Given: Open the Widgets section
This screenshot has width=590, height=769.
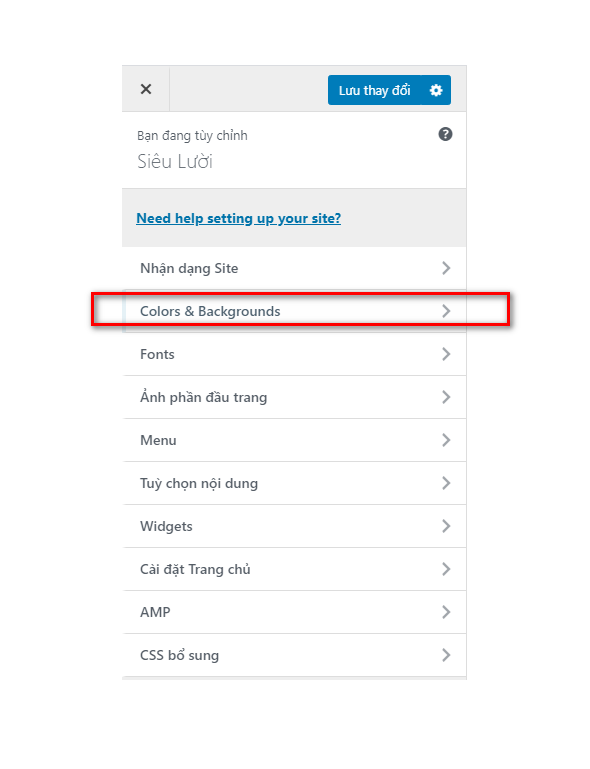Looking at the screenshot, I should [x=294, y=526].
